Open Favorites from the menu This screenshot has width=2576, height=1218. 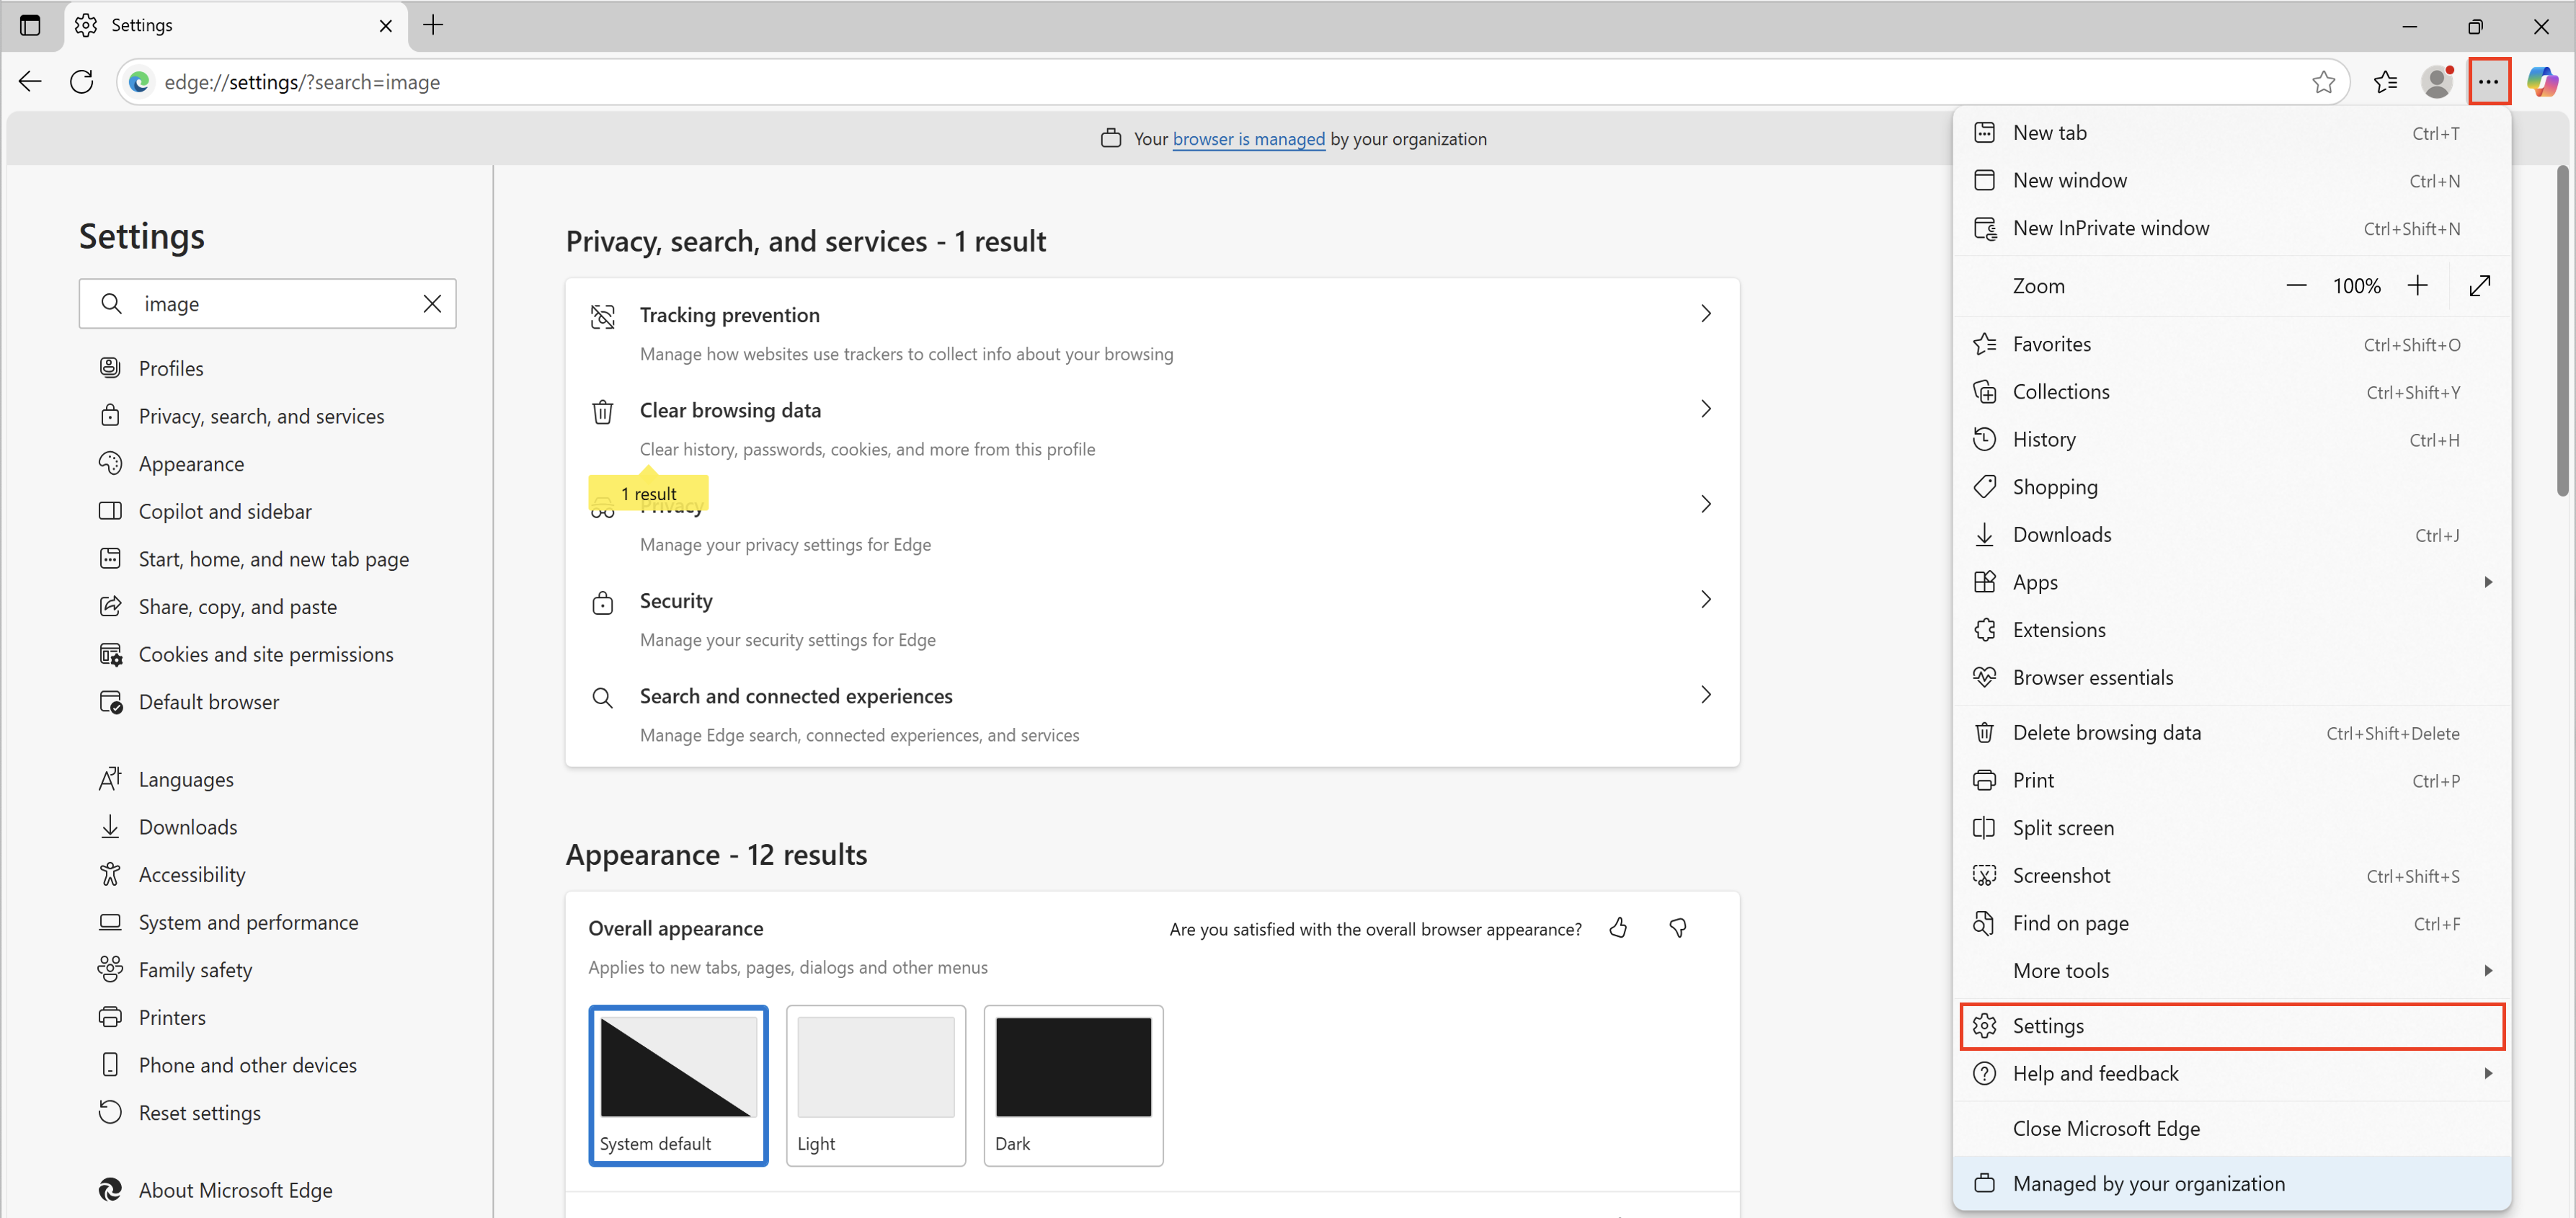2232,344
